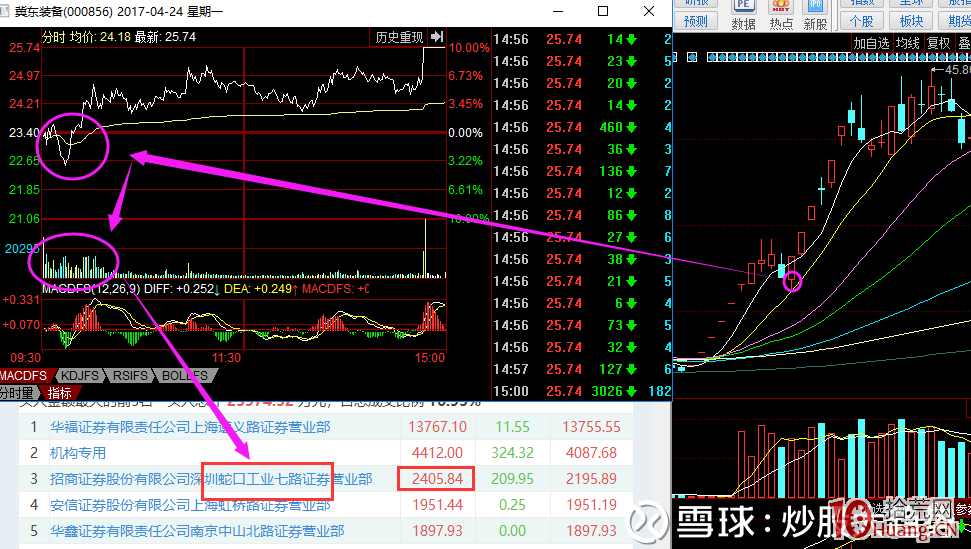The height and width of the screenshot is (549, 971).
Task: Click the buy amount cell 13767.10
Action: tap(438, 427)
